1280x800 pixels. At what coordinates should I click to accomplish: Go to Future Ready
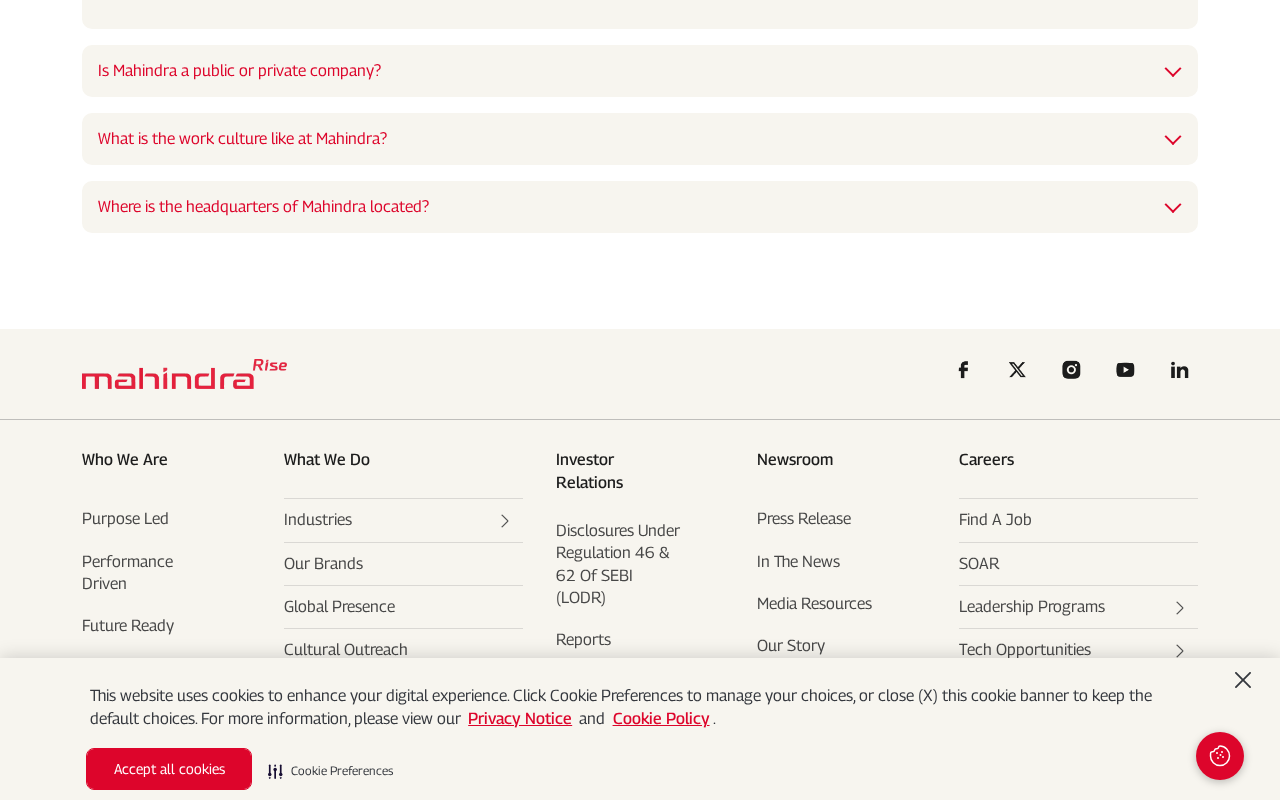pyautogui.click(x=128, y=626)
